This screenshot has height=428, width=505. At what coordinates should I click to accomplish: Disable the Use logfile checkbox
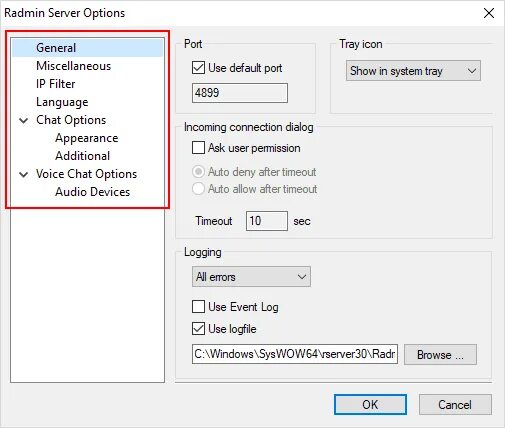(198, 329)
